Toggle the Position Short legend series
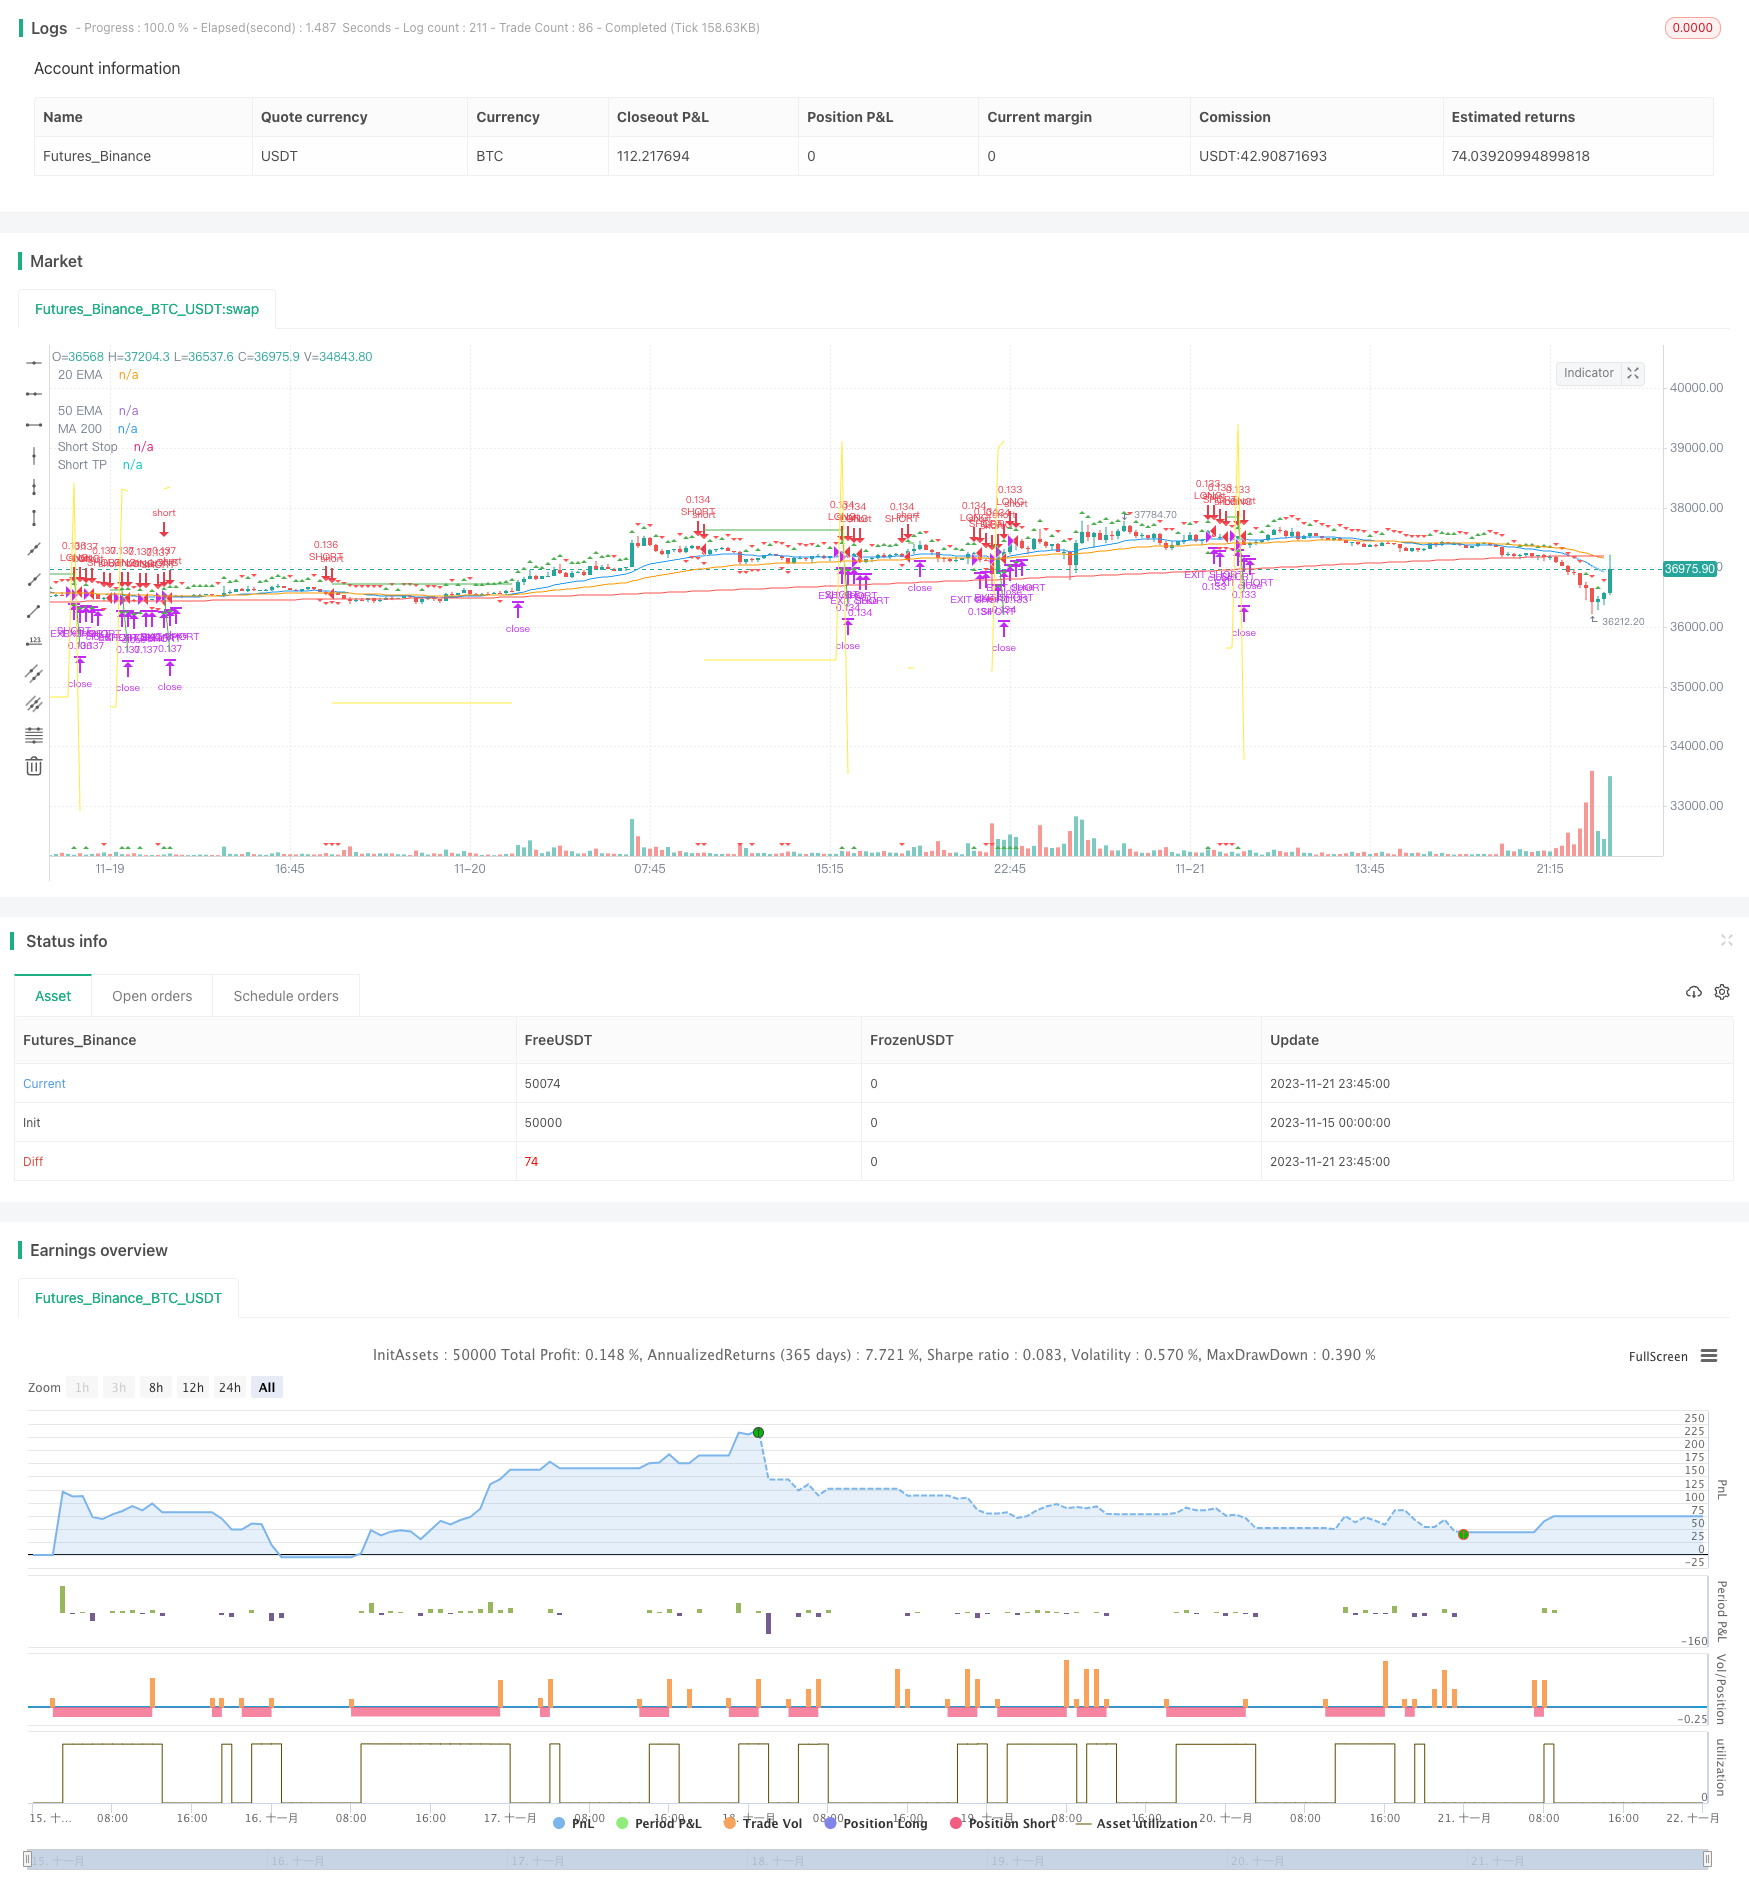 click(1003, 1823)
